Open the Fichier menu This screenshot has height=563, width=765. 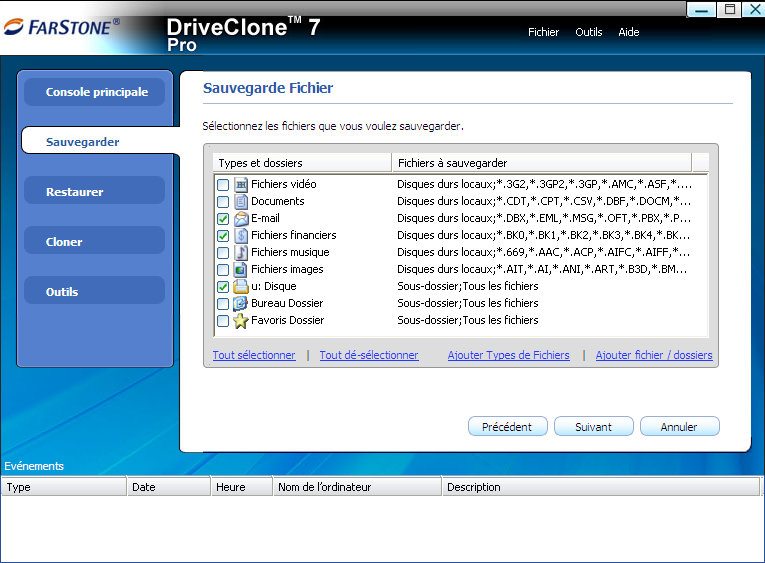543,32
